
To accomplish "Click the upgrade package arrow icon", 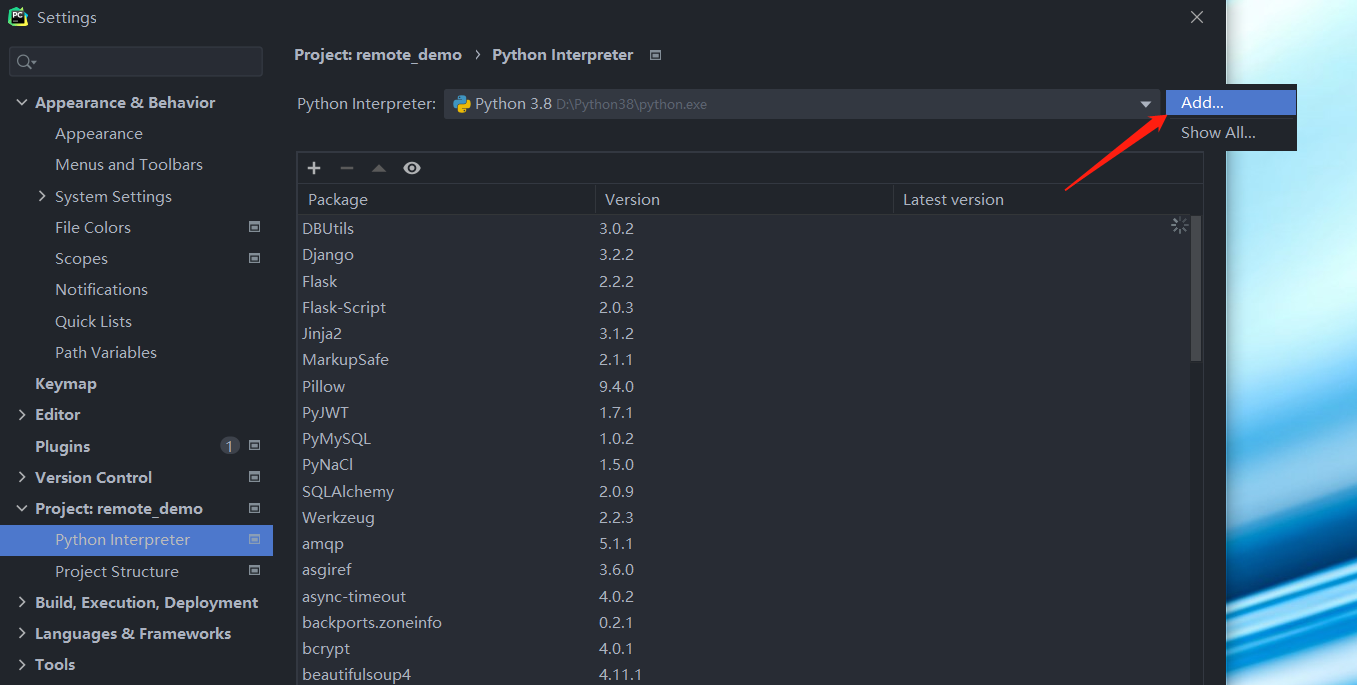I will (x=379, y=168).
